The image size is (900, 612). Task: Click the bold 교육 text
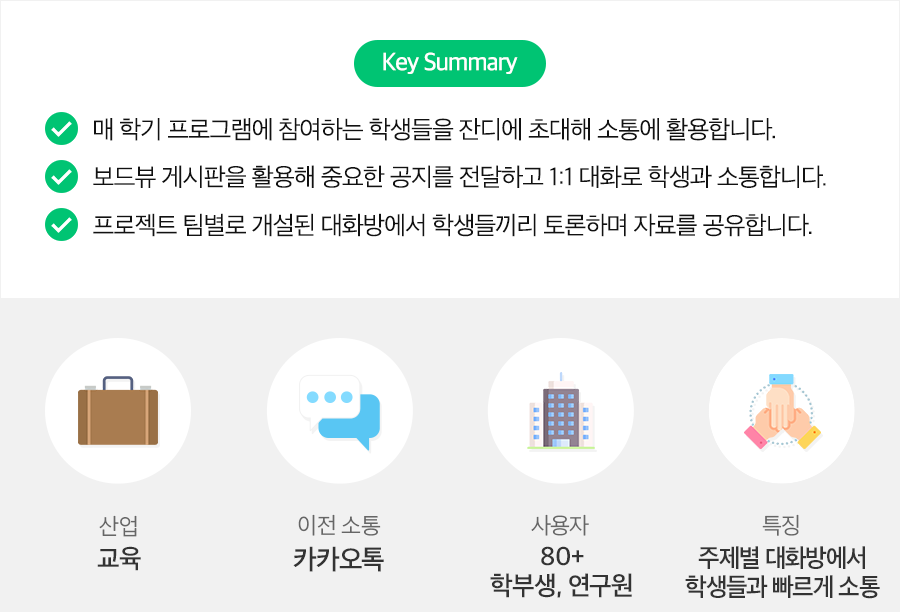(x=118, y=557)
